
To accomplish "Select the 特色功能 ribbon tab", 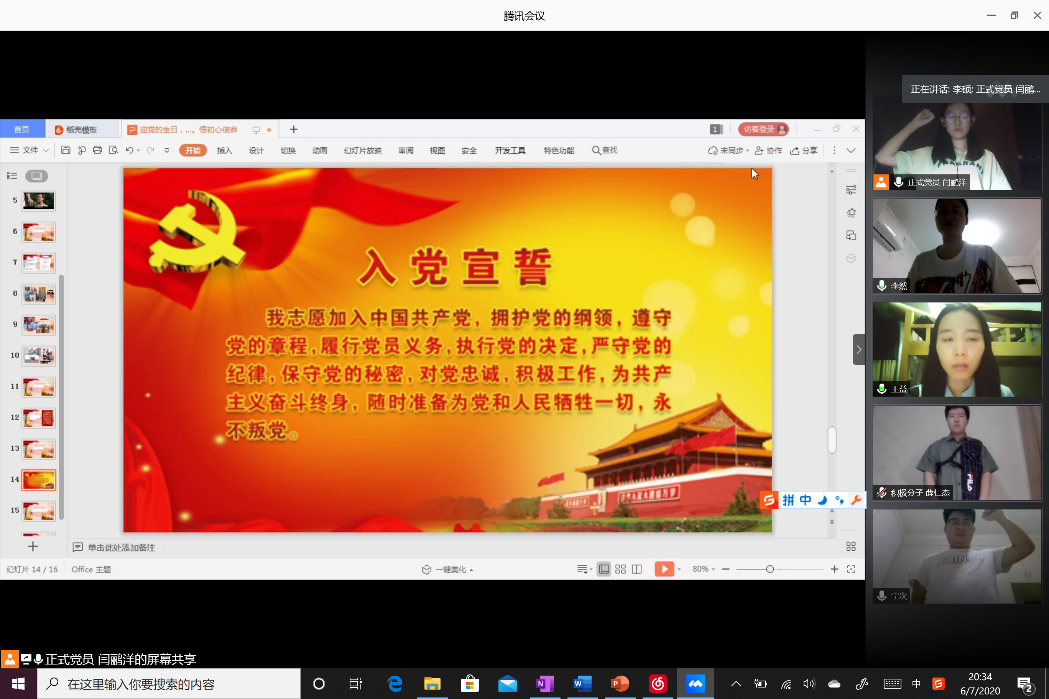I will pos(559,151).
